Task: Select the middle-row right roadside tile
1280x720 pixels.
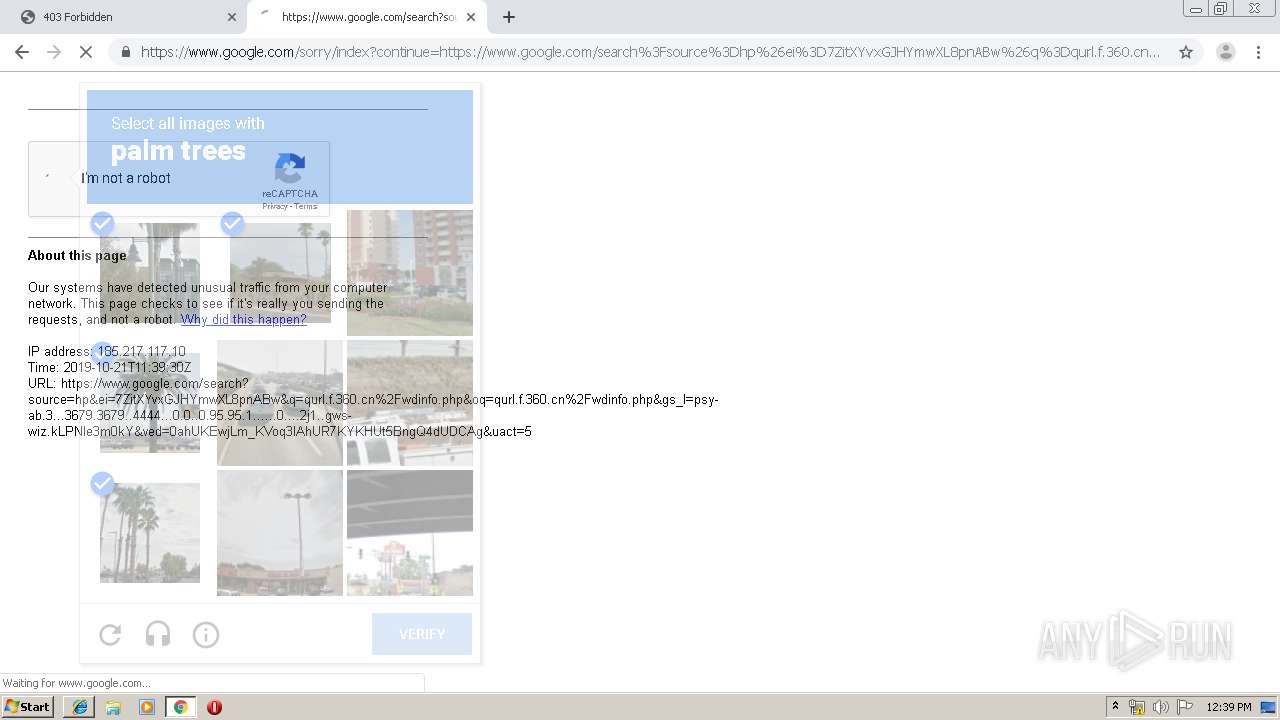Action: pyautogui.click(x=410, y=403)
